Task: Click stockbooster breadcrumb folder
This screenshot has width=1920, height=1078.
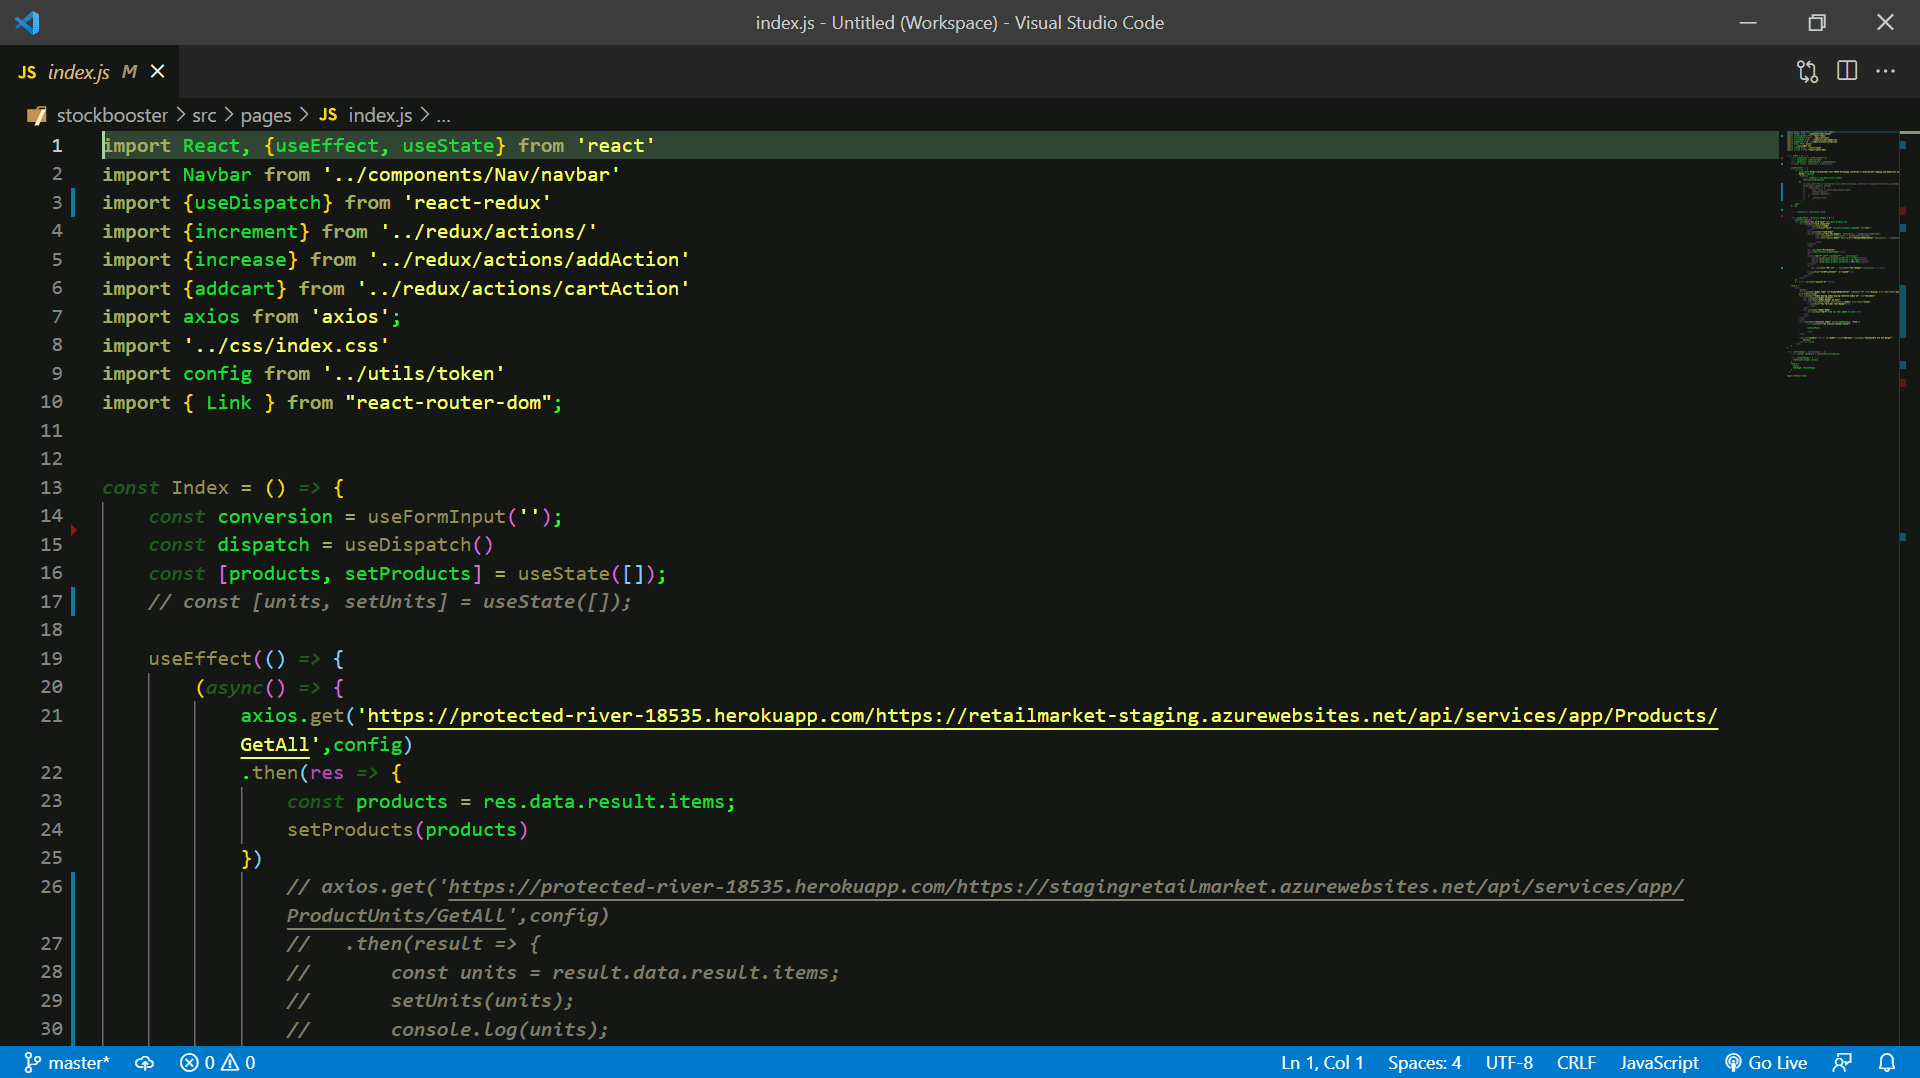Action: (x=112, y=115)
